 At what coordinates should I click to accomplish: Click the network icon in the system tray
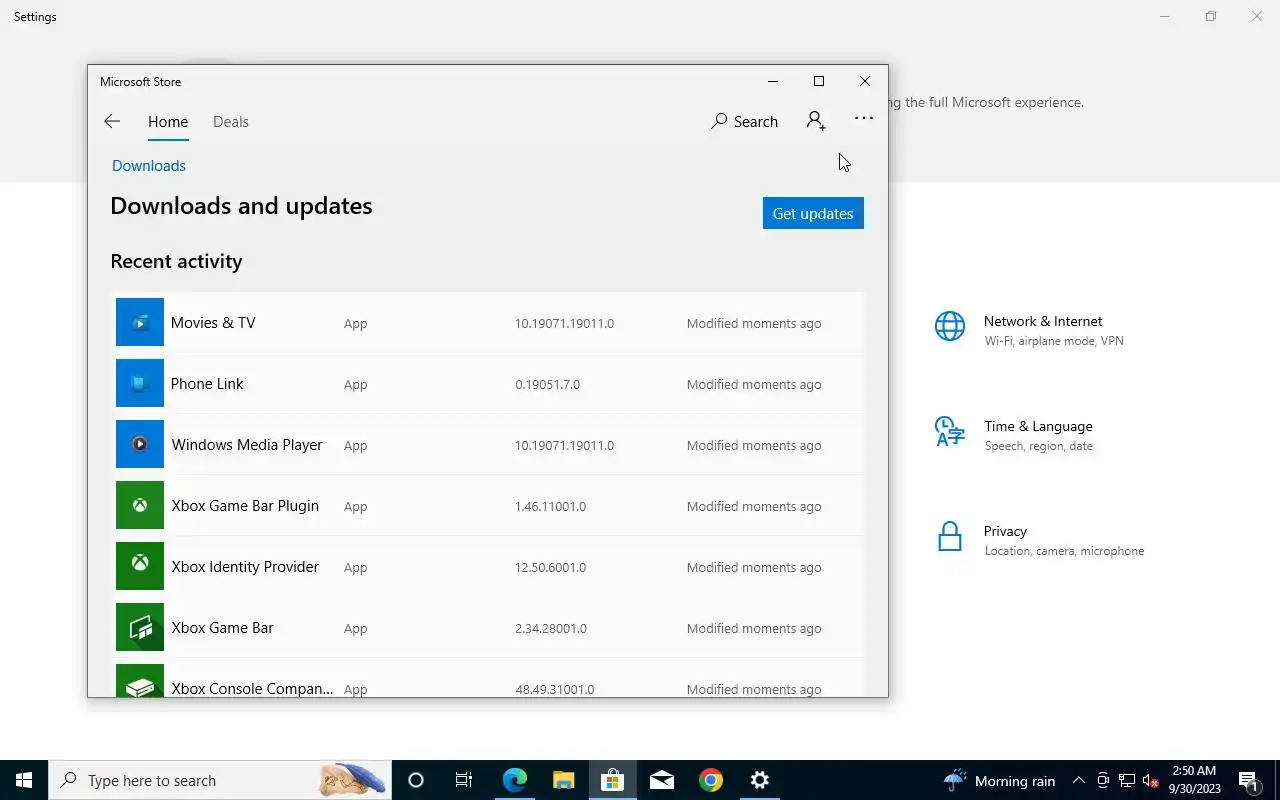pyautogui.click(x=1127, y=780)
